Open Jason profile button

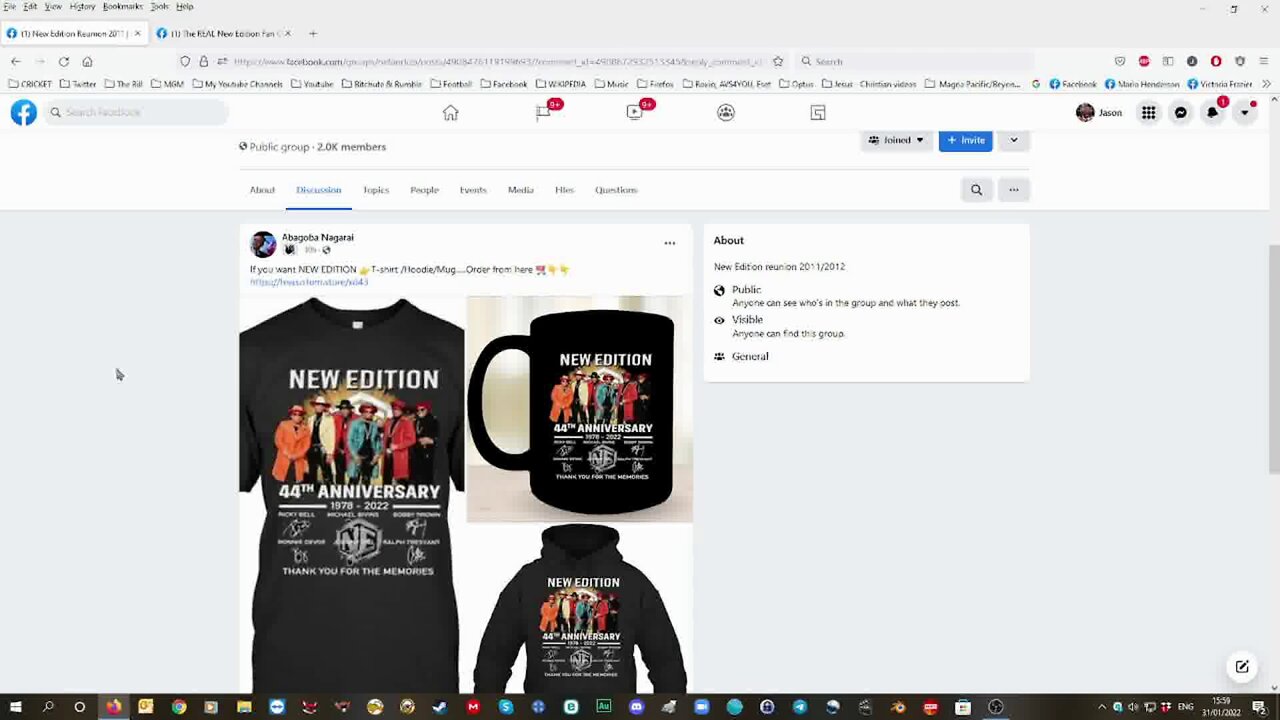point(1099,113)
